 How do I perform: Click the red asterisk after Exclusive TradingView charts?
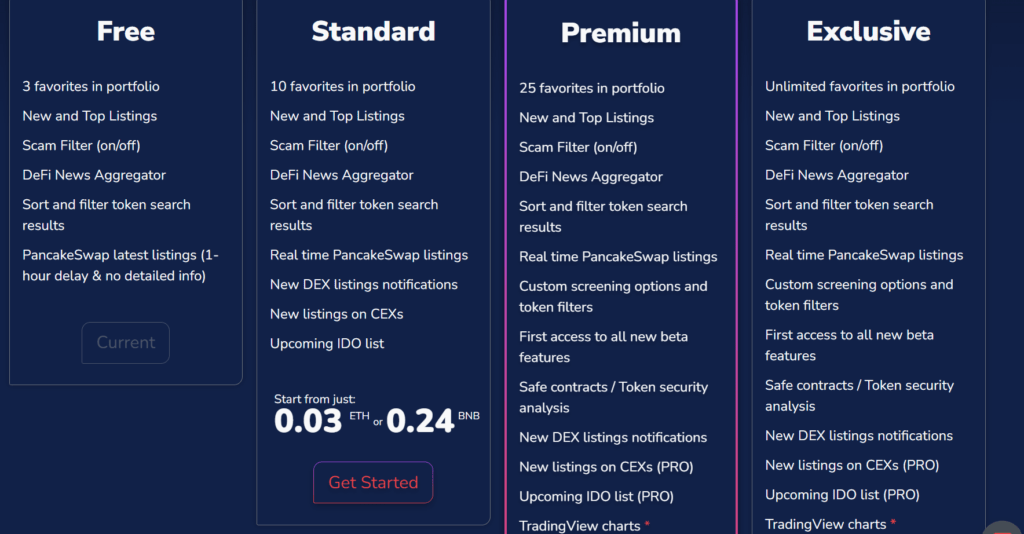click(893, 523)
